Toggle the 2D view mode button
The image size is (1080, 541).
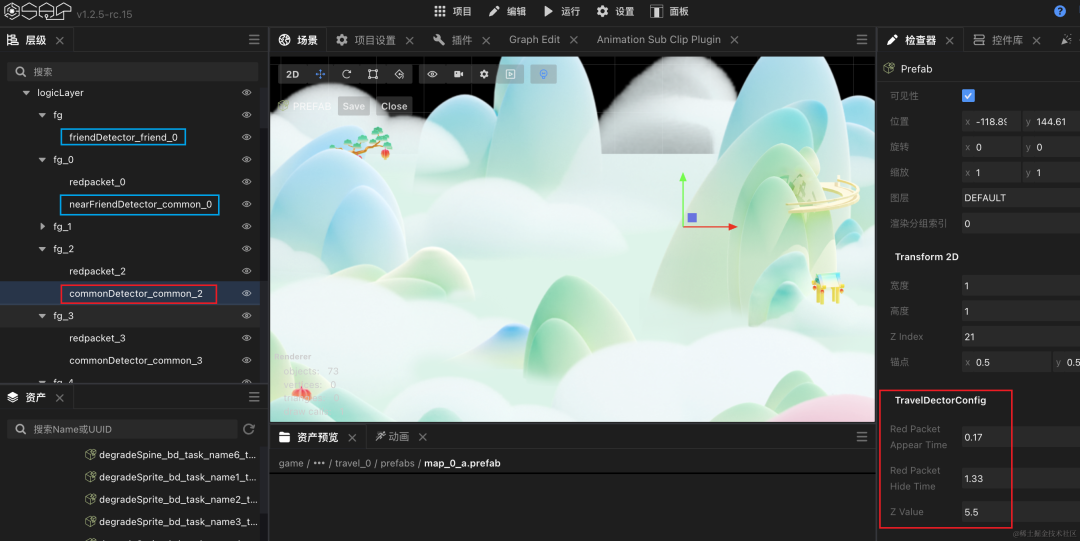click(293, 74)
